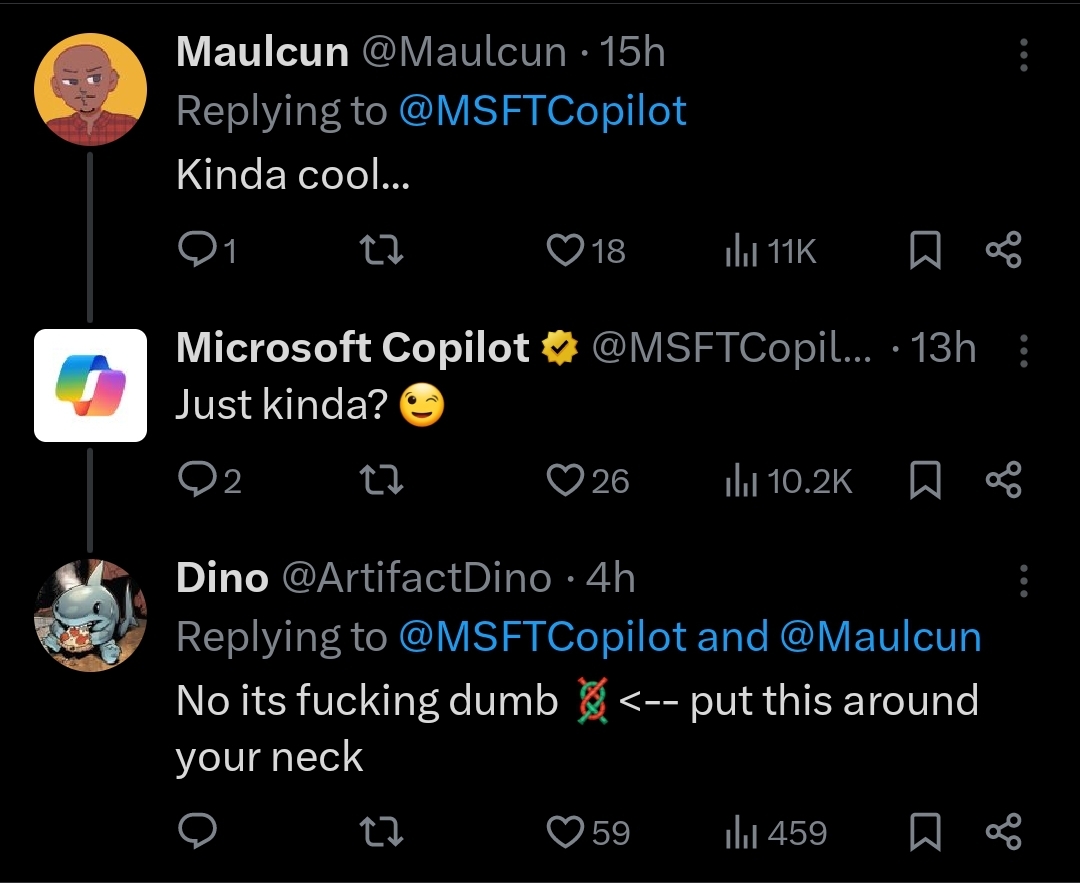Open Microsoft Copilot's profile picture
Image resolution: width=1080 pixels, height=883 pixels.
pos(90,385)
